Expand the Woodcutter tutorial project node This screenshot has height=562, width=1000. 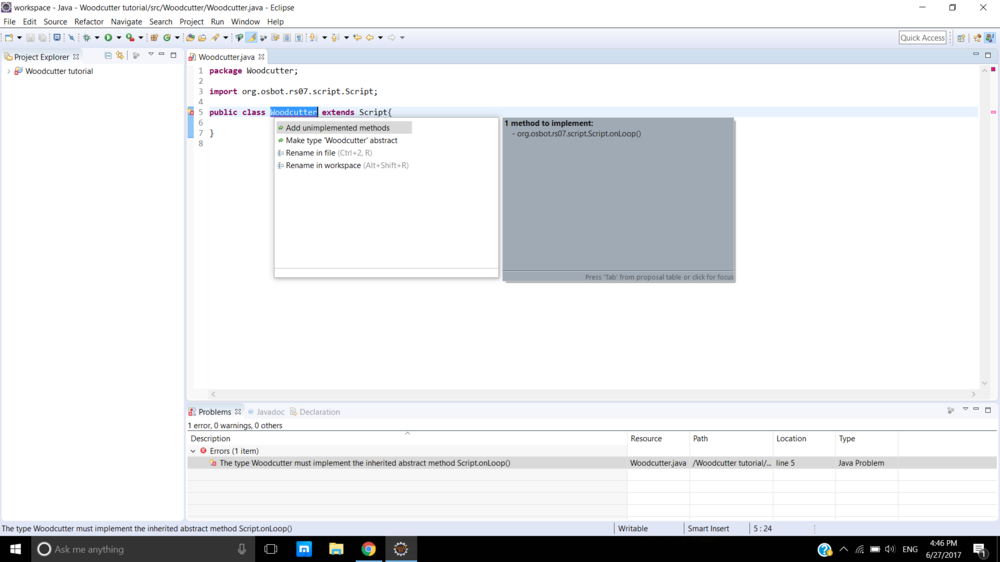(8, 71)
